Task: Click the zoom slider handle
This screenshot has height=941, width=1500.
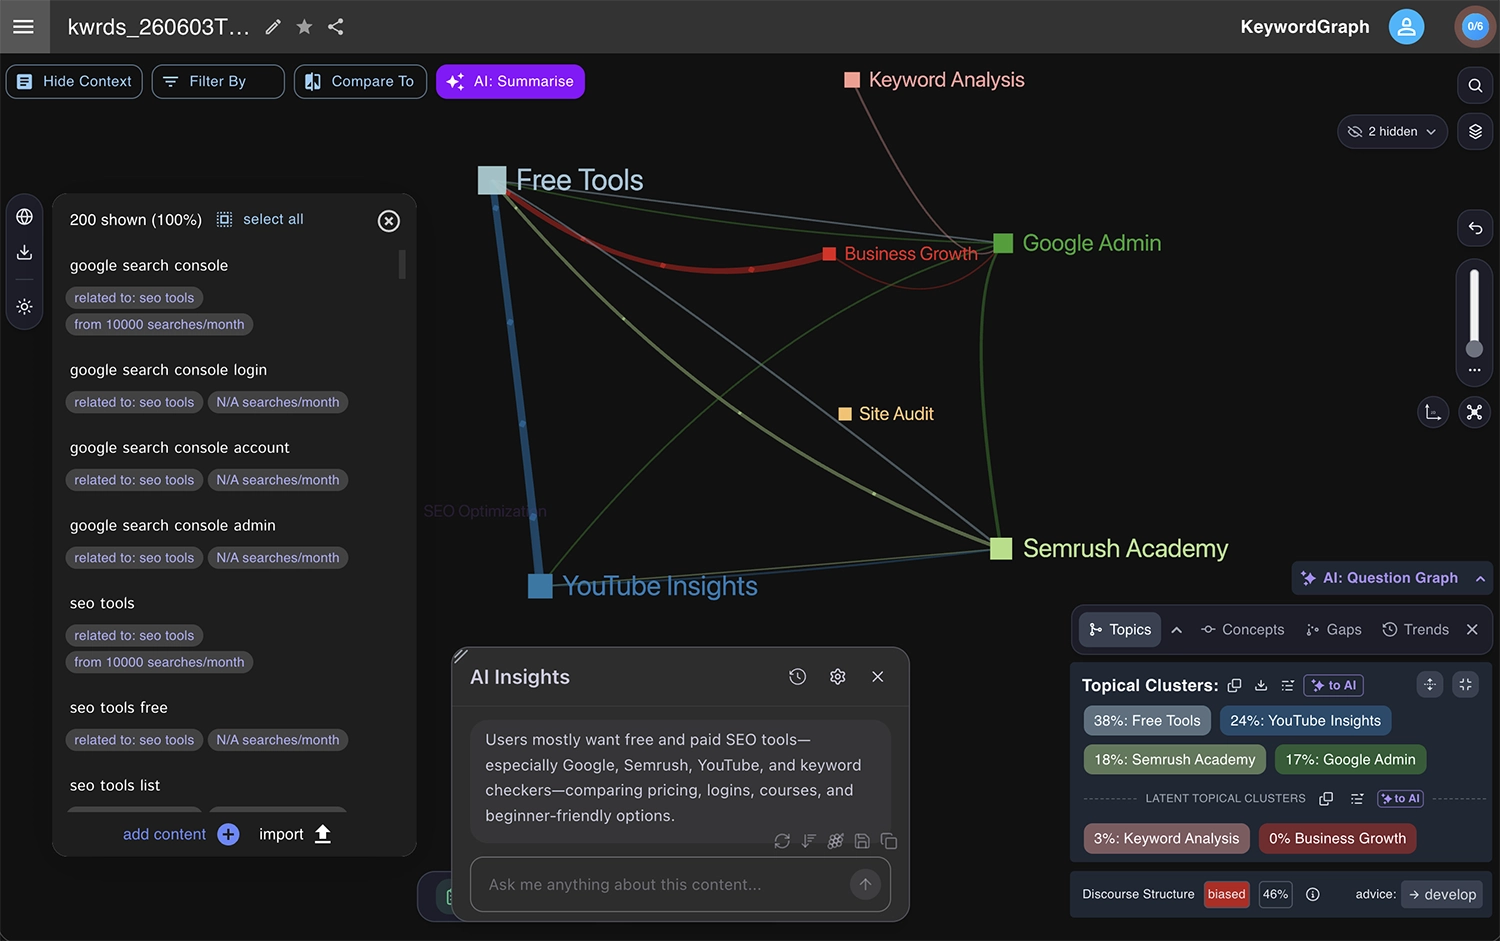Action: (1474, 349)
